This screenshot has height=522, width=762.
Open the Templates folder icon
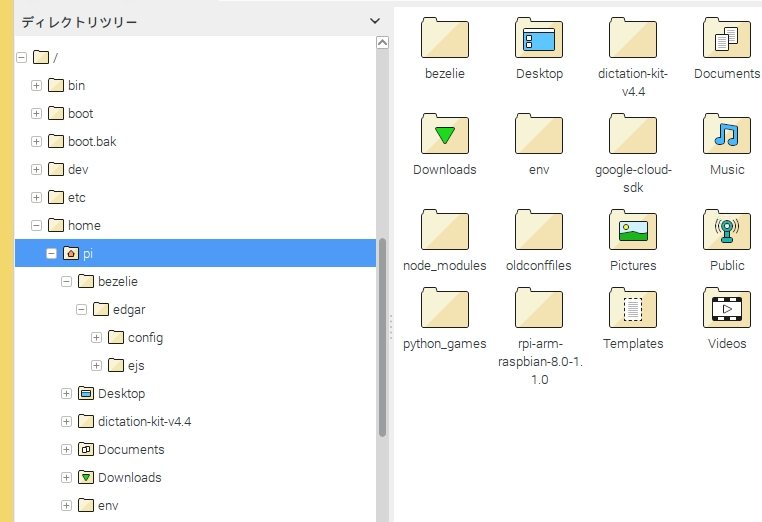point(633,309)
